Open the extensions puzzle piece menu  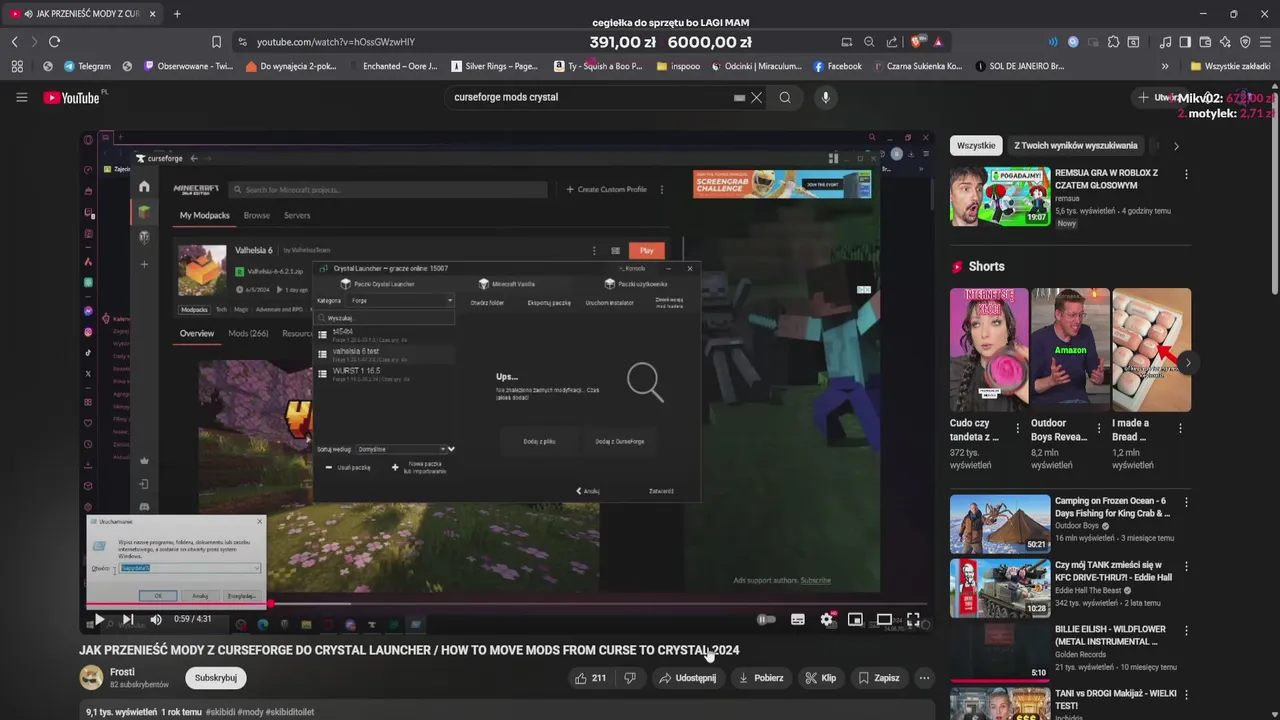1113,42
